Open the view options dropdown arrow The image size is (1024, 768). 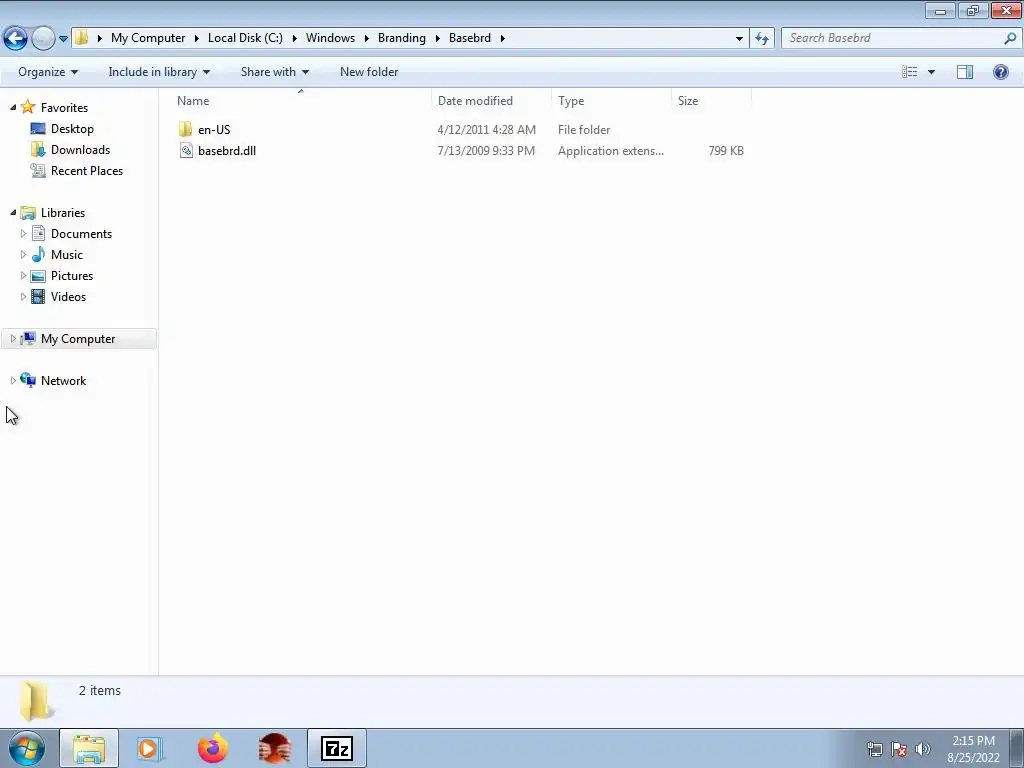coord(931,72)
